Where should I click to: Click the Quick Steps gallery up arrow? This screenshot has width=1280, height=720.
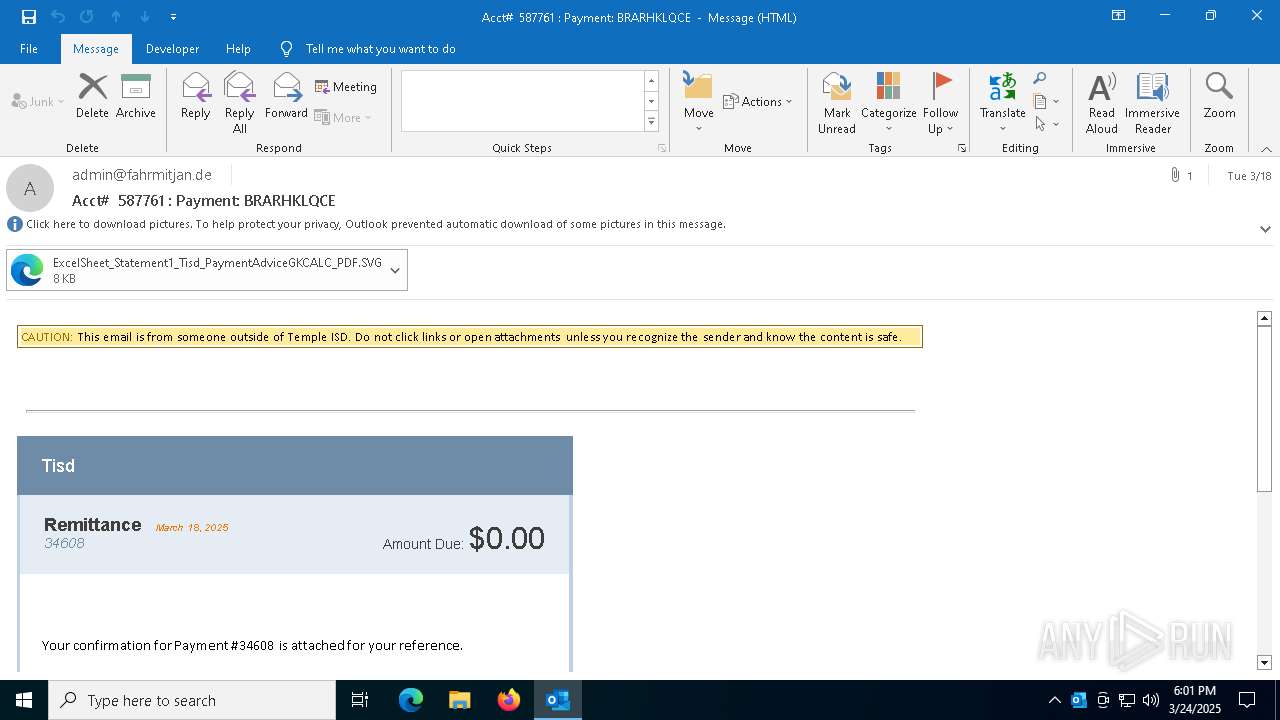pyautogui.click(x=651, y=80)
